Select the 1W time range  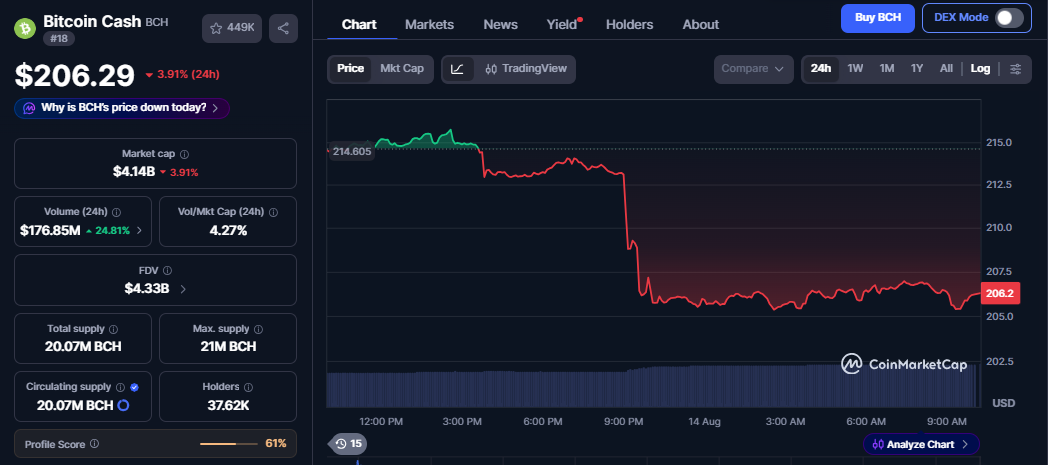click(856, 69)
